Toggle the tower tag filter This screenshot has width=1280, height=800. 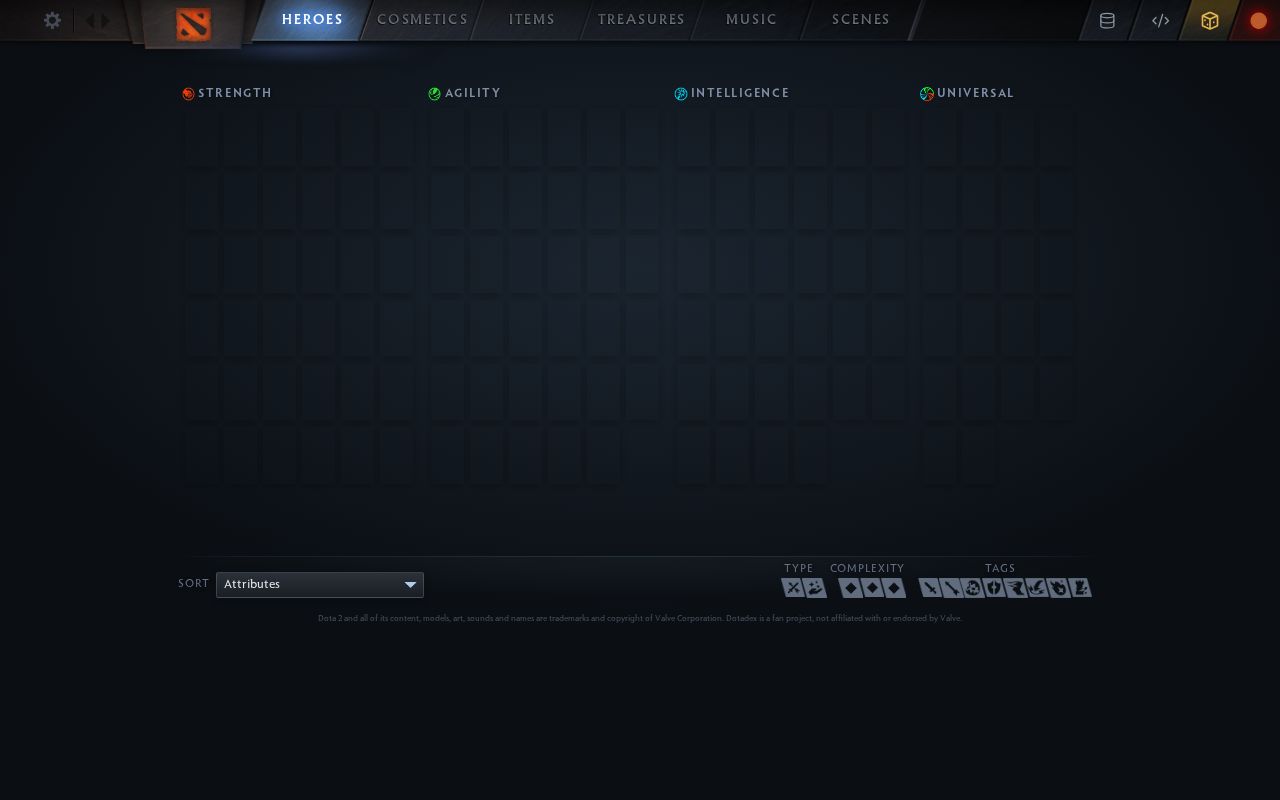pyautogui.click(x=1081, y=588)
